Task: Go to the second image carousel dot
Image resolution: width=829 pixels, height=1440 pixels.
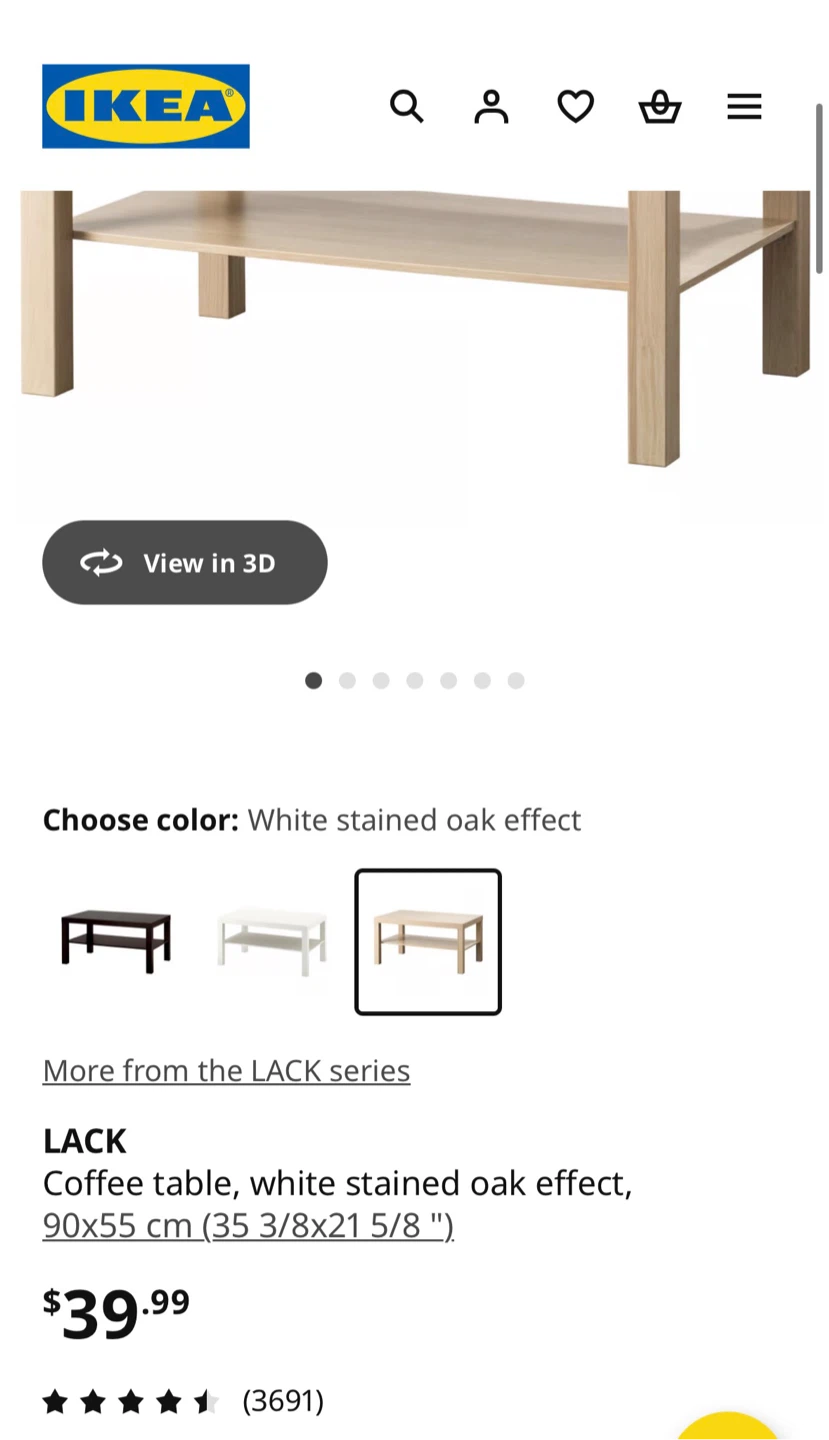Action: coord(347,681)
